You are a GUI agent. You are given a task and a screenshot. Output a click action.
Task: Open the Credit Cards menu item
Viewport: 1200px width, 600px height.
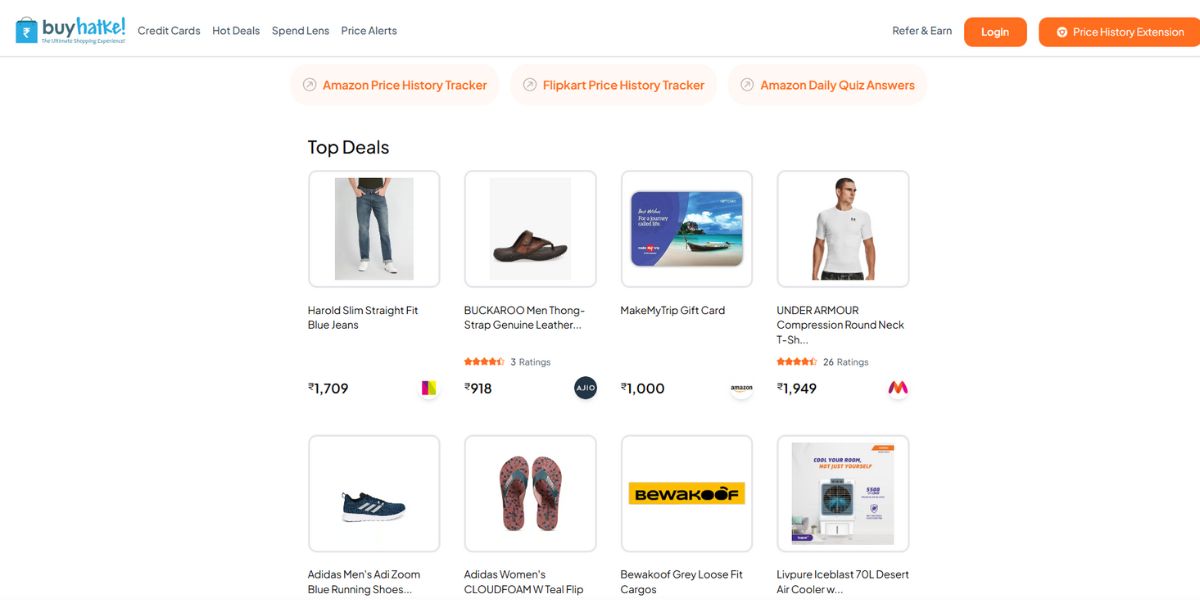click(168, 31)
